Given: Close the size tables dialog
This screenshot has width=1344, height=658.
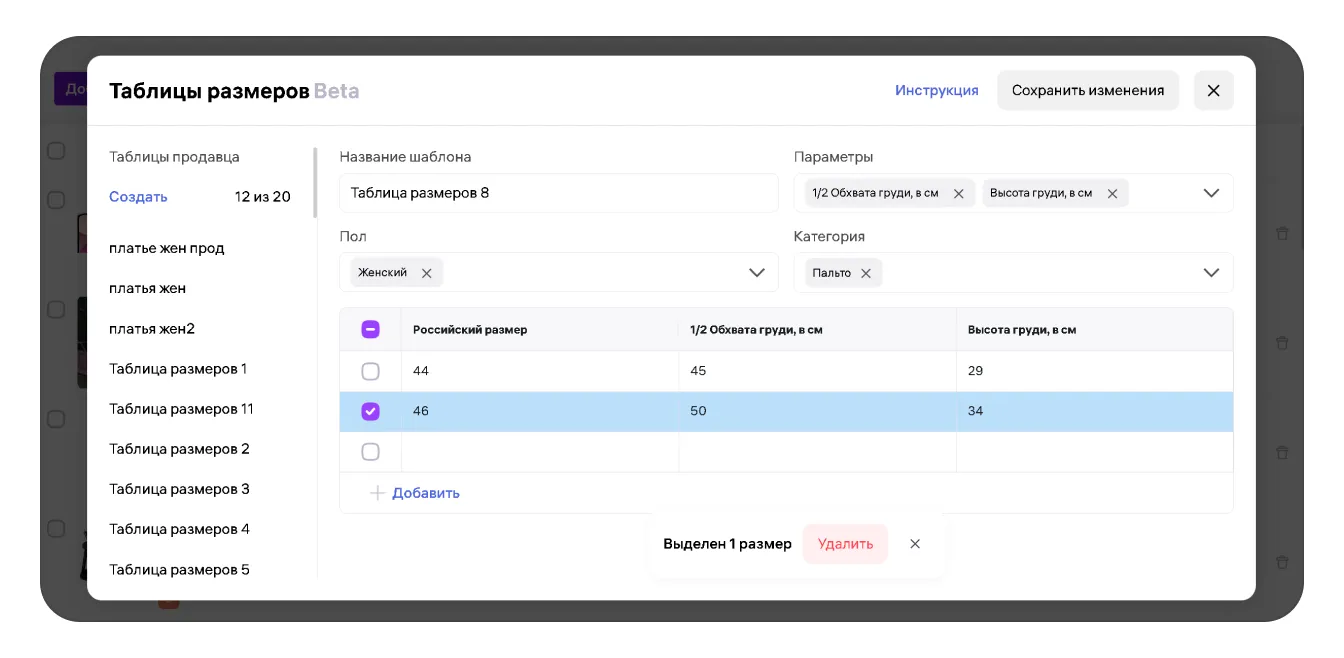Looking at the screenshot, I should [x=1213, y=91].
